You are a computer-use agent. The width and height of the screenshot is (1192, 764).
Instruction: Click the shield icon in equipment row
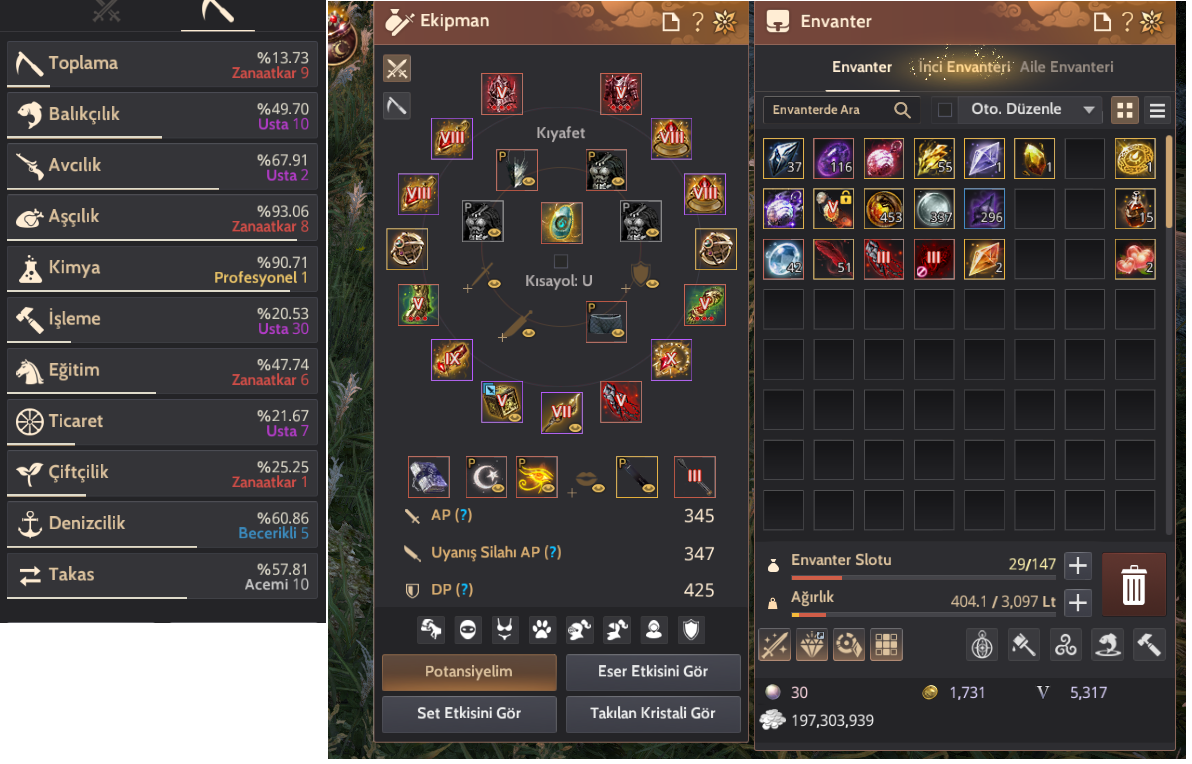pyautogui.click(x=690, y=630)
